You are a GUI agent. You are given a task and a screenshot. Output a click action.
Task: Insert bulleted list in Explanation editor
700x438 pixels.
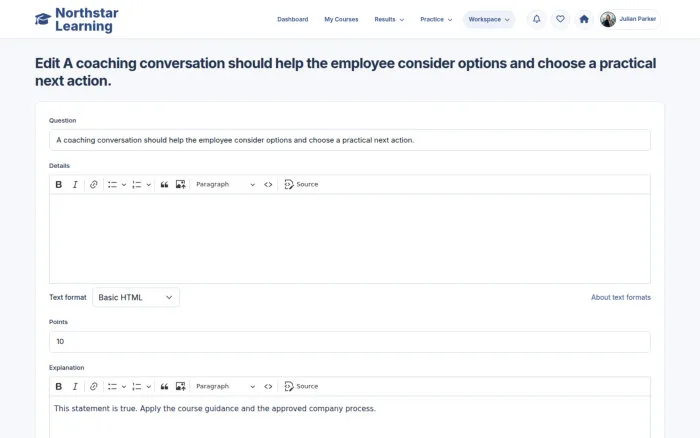pyautogui.click(x=112, y=387)
